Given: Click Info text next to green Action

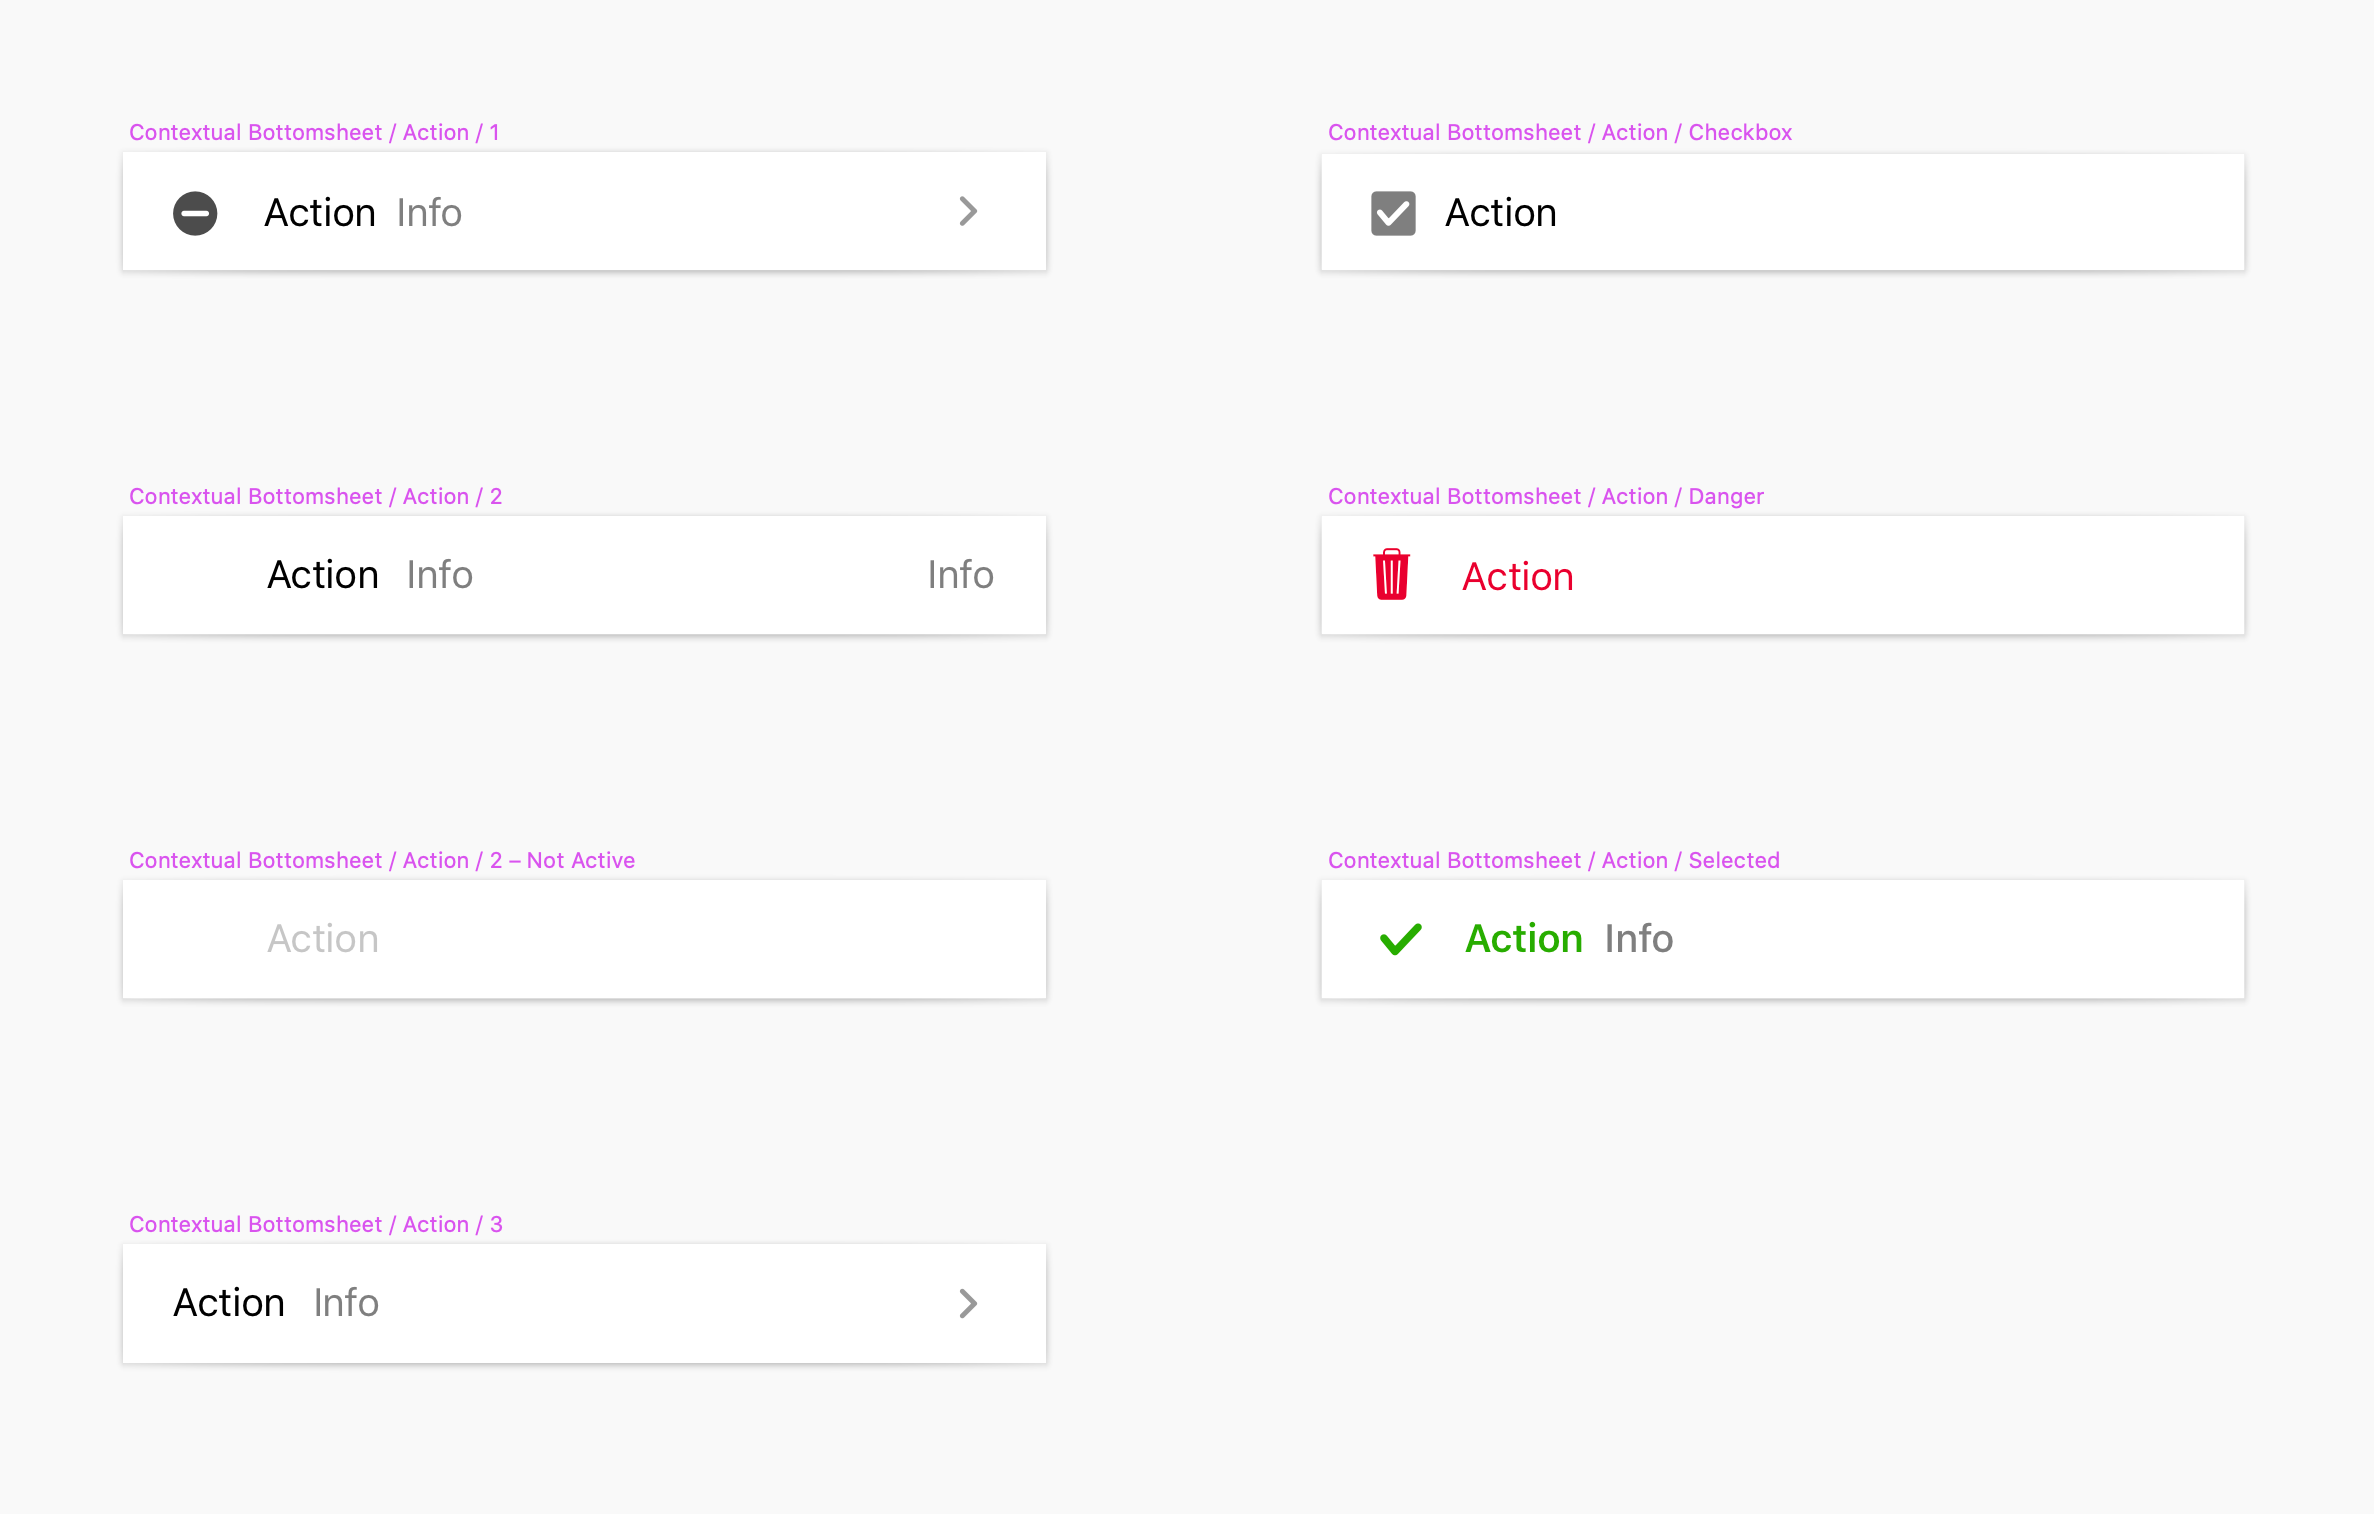Looking at the screenshot, I should 1638,939.
